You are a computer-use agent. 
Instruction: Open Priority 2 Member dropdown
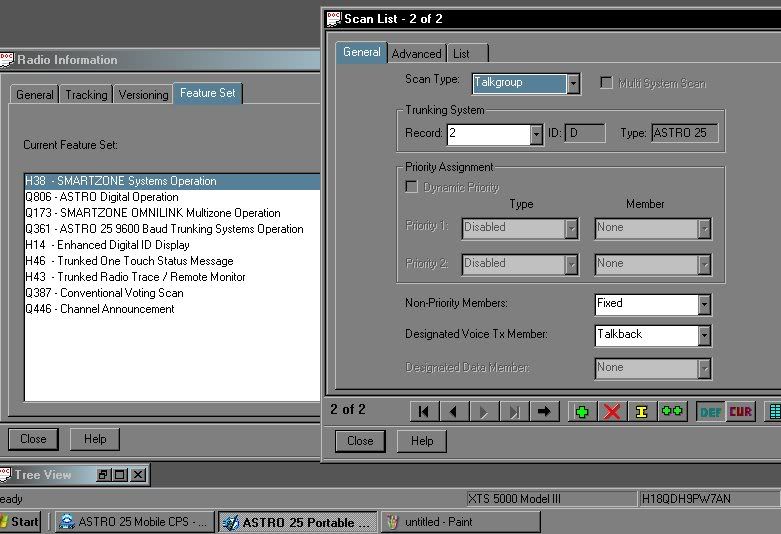(704, 265)
